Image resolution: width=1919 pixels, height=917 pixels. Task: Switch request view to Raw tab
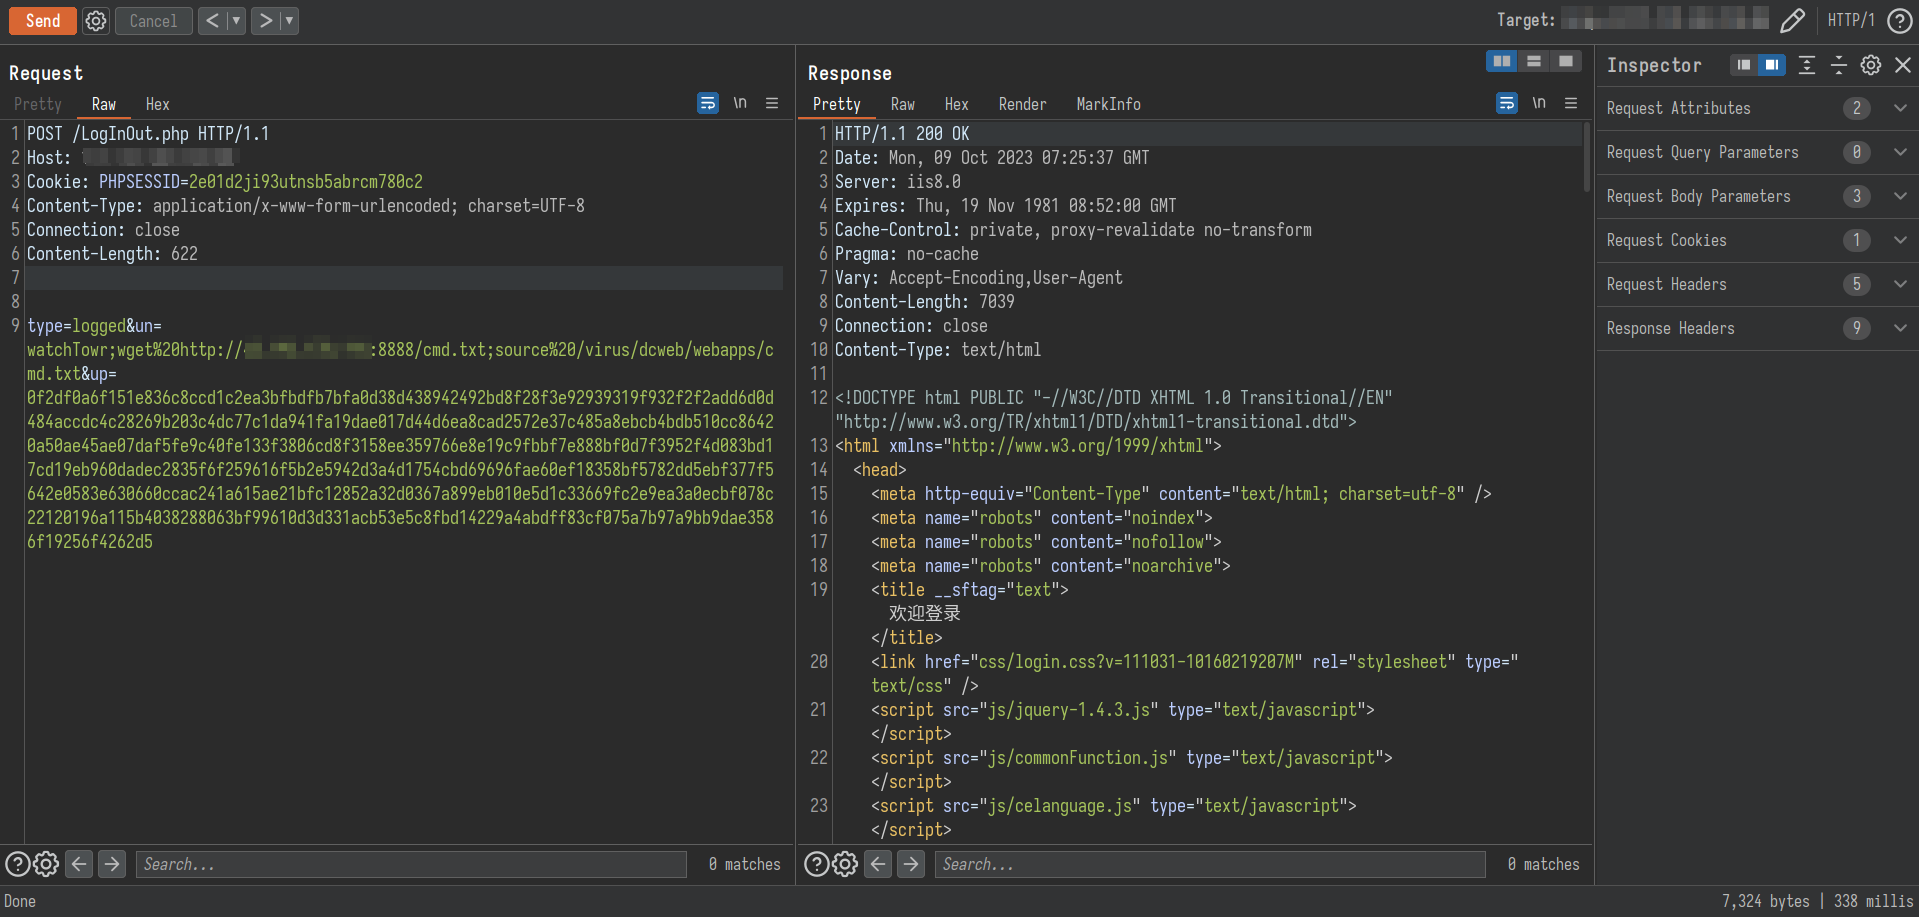click(x=104, y=104)
